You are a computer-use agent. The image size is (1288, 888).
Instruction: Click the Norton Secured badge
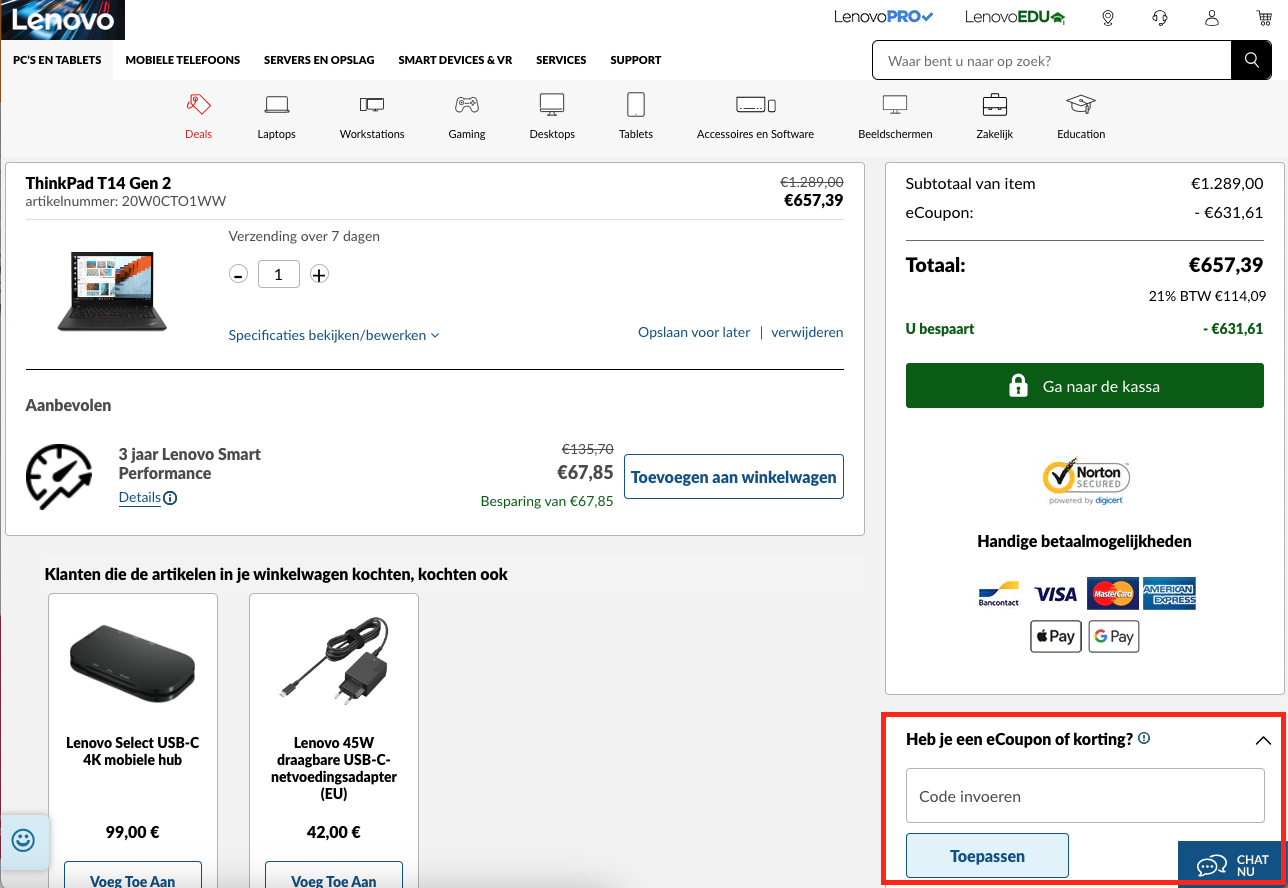pyautogui.click(x=1085, y=483)
